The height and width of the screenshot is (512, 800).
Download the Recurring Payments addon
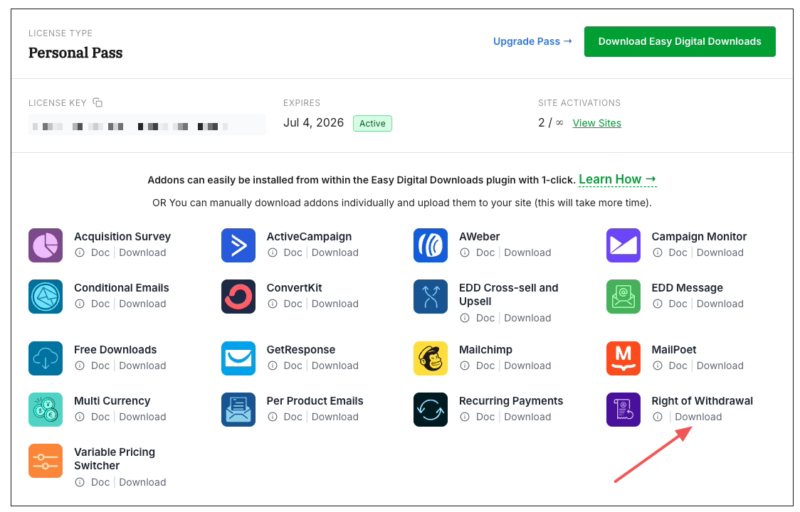click(x=528, y=417)
